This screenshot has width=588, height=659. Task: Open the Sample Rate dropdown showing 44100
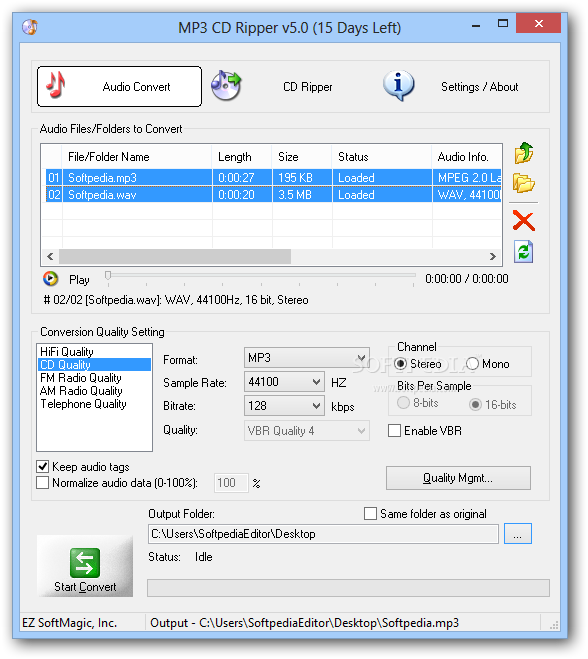click(x=284, y=382)
